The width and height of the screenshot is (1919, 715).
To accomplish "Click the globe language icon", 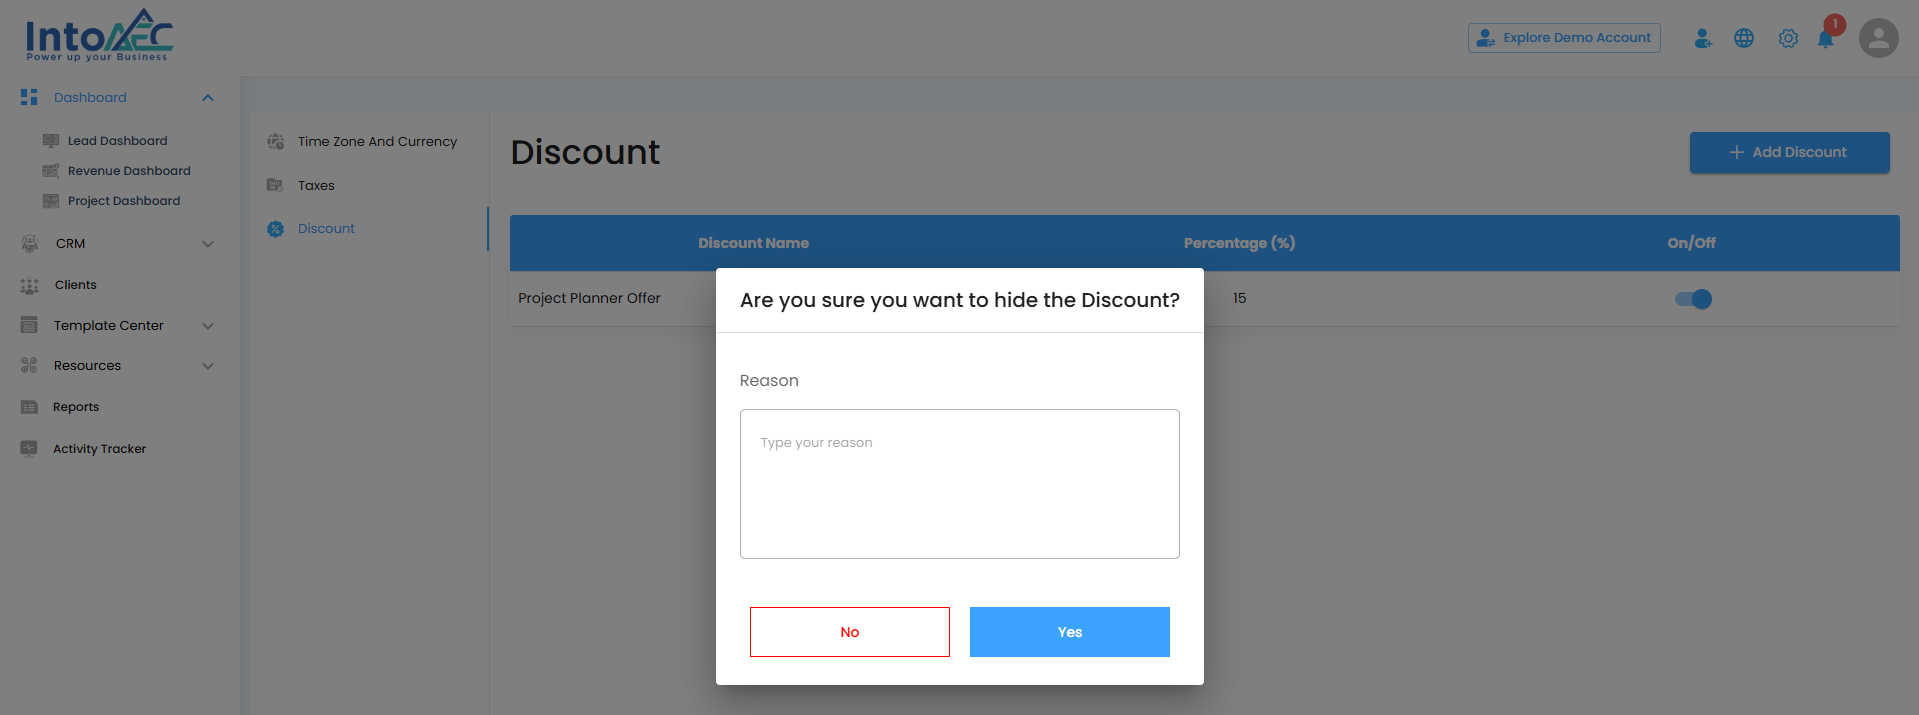I will [1744, 38].
